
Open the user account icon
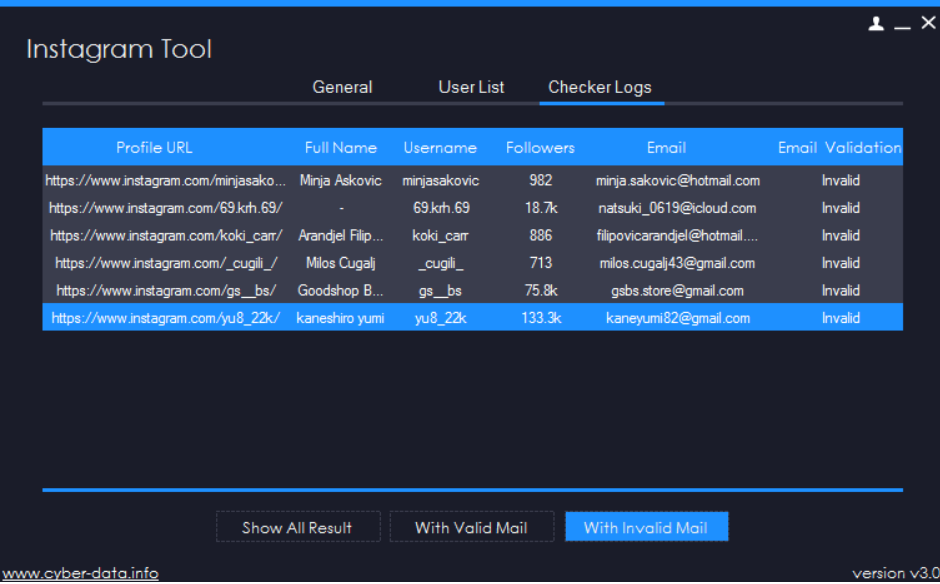(x=876, y=23)
